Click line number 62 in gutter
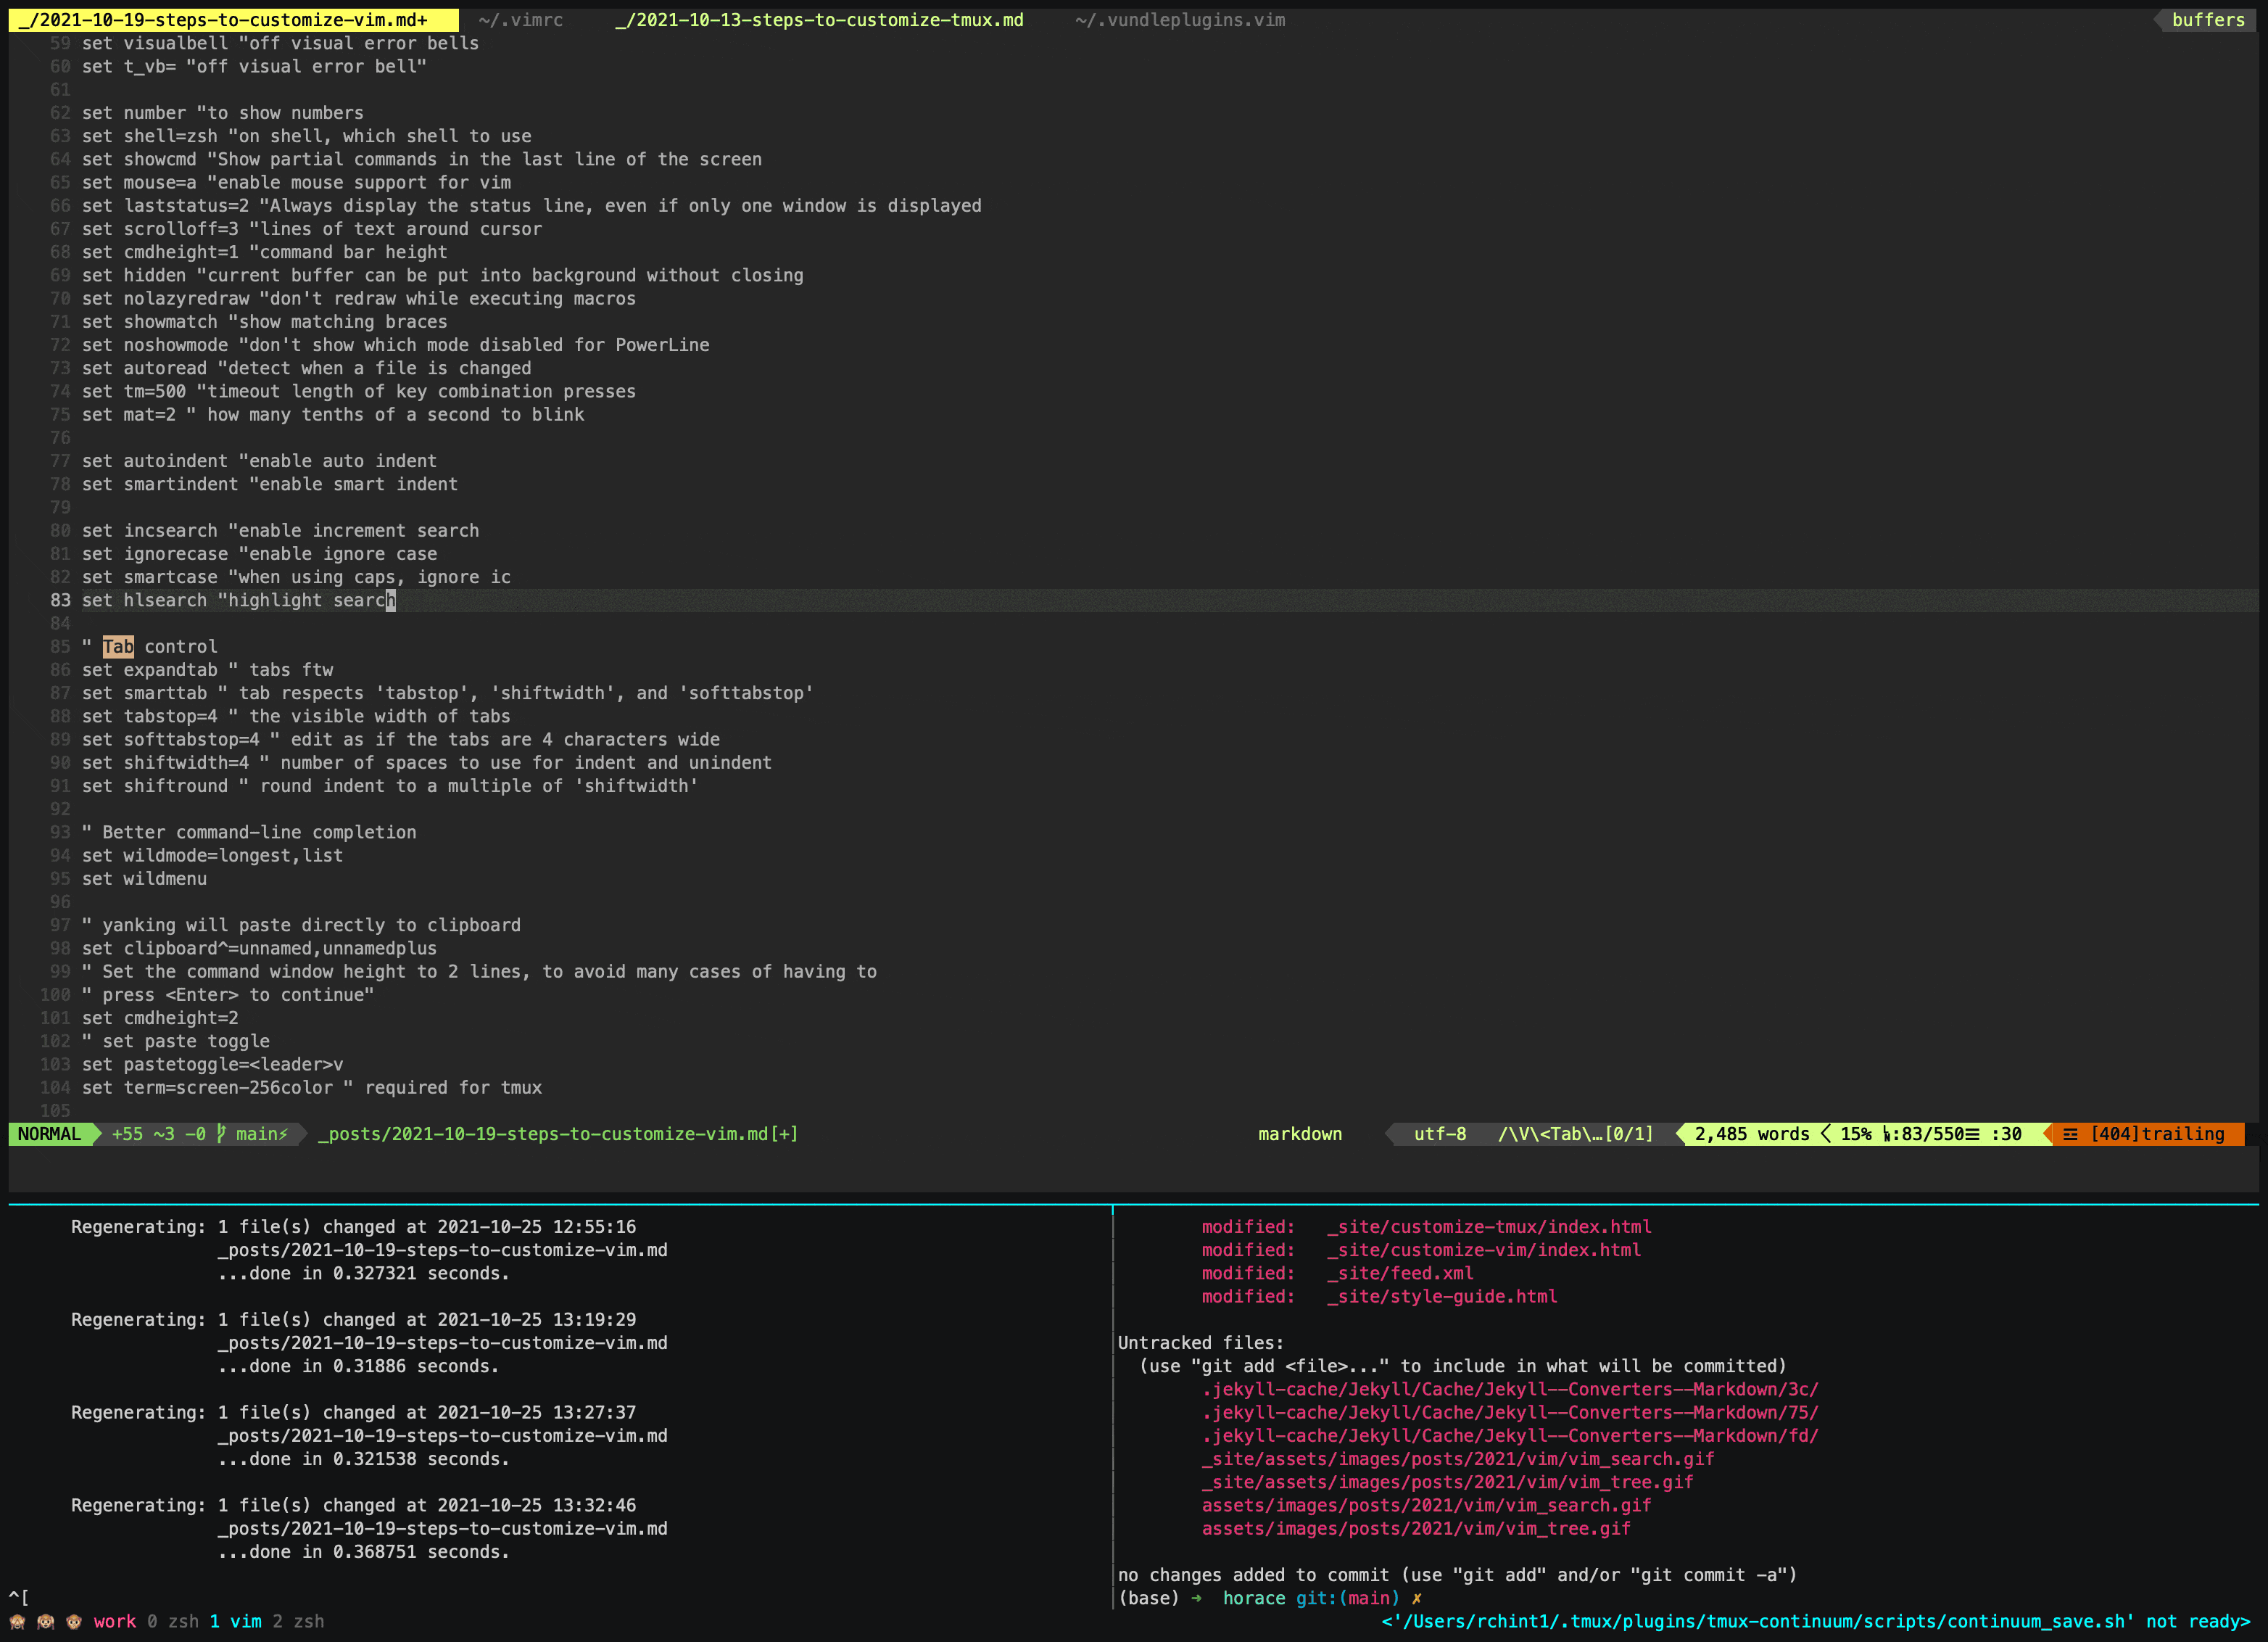This screenshot has width=2268, height=1642. [x=60, y=113]
